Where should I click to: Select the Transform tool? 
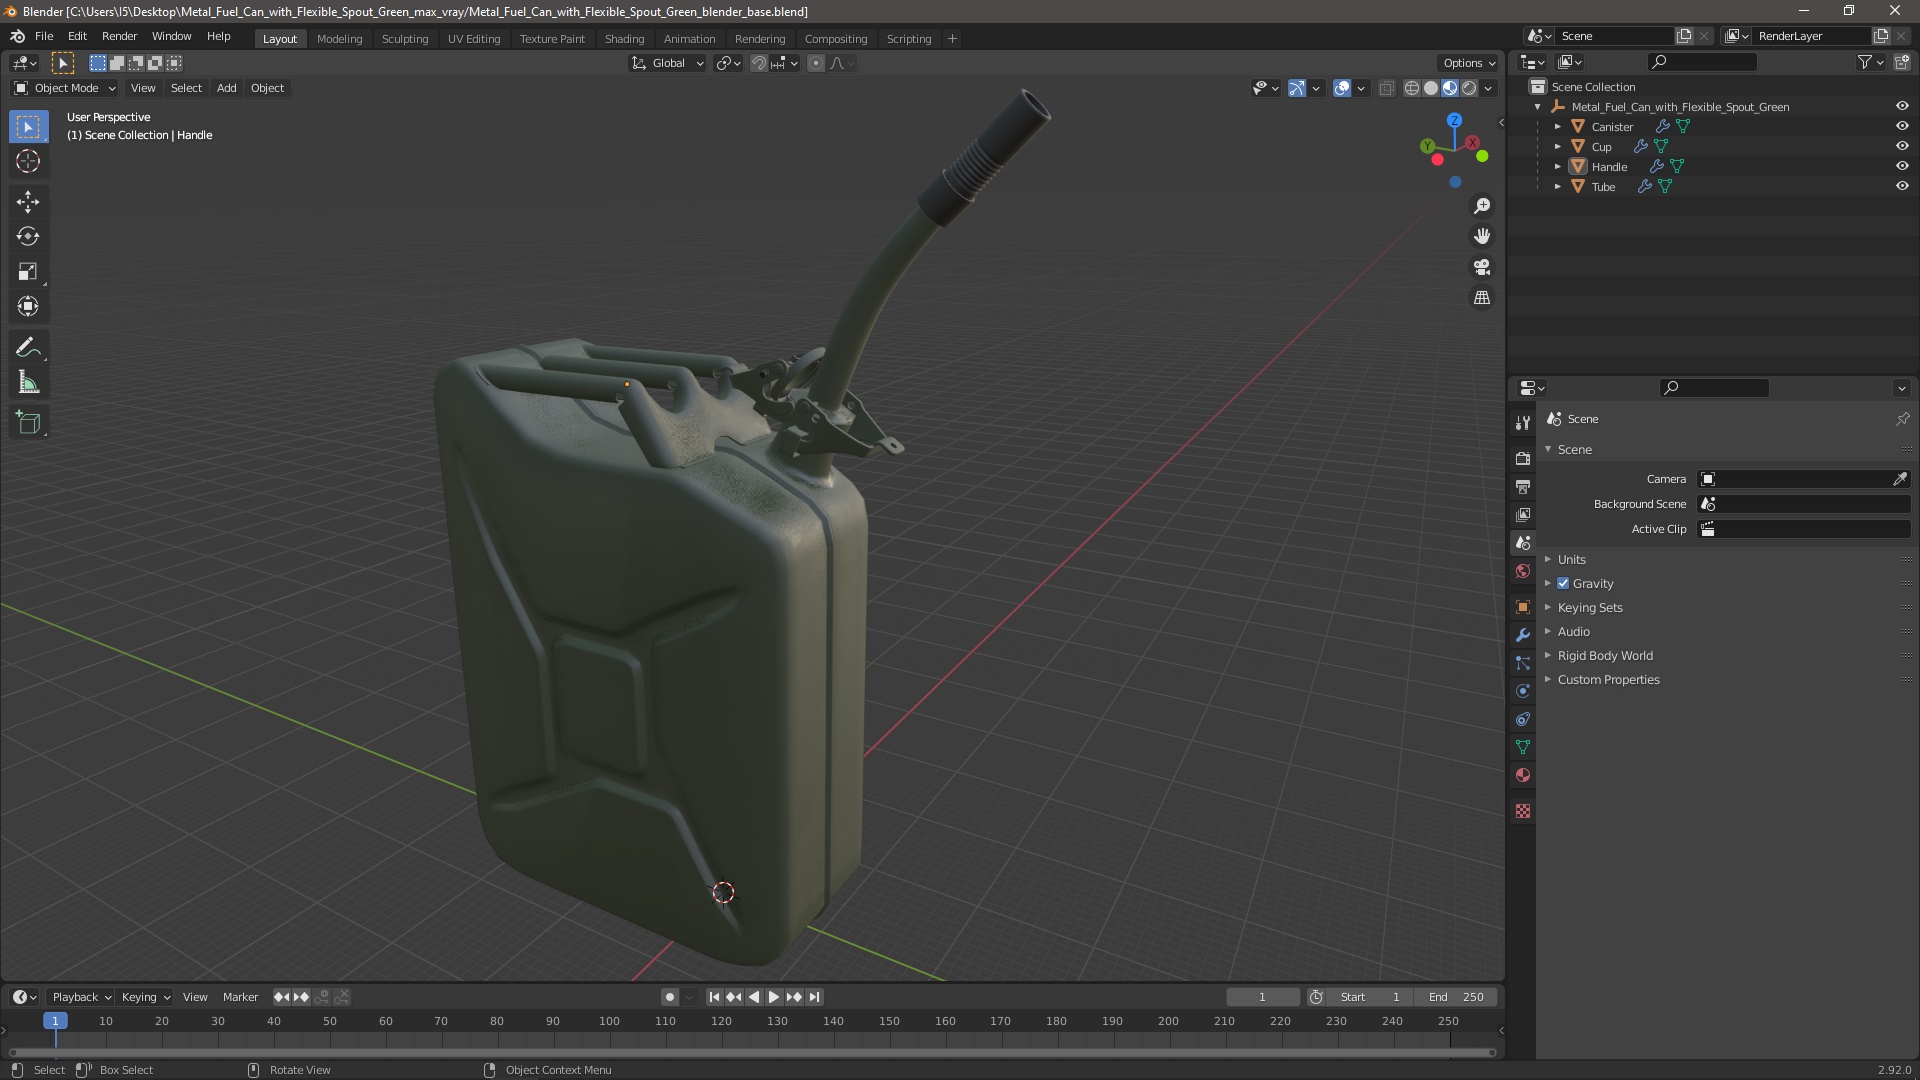28,307
